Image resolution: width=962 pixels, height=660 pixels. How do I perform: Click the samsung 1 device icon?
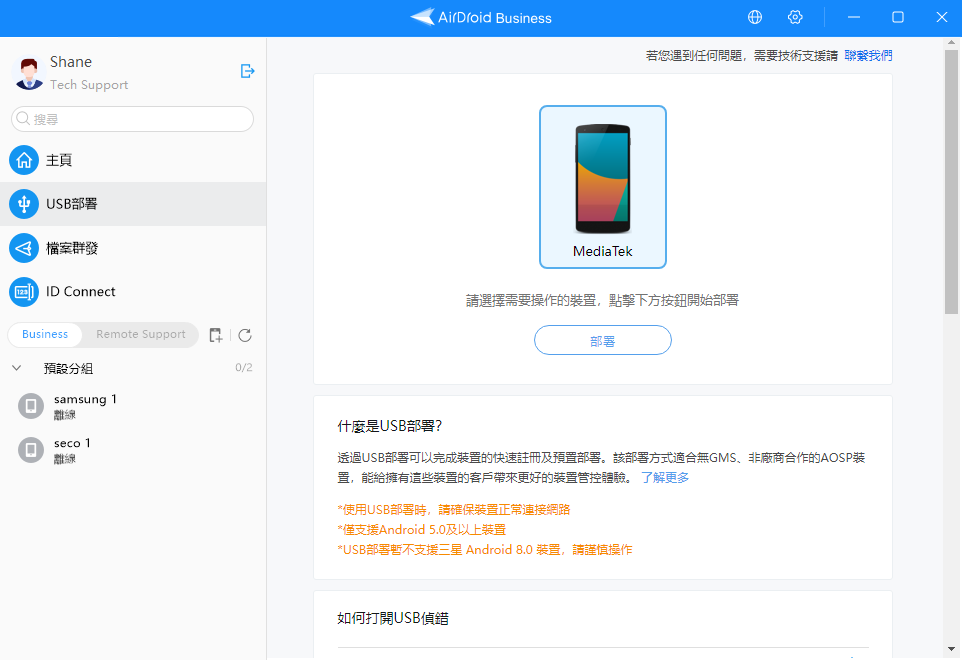[31, 406]
